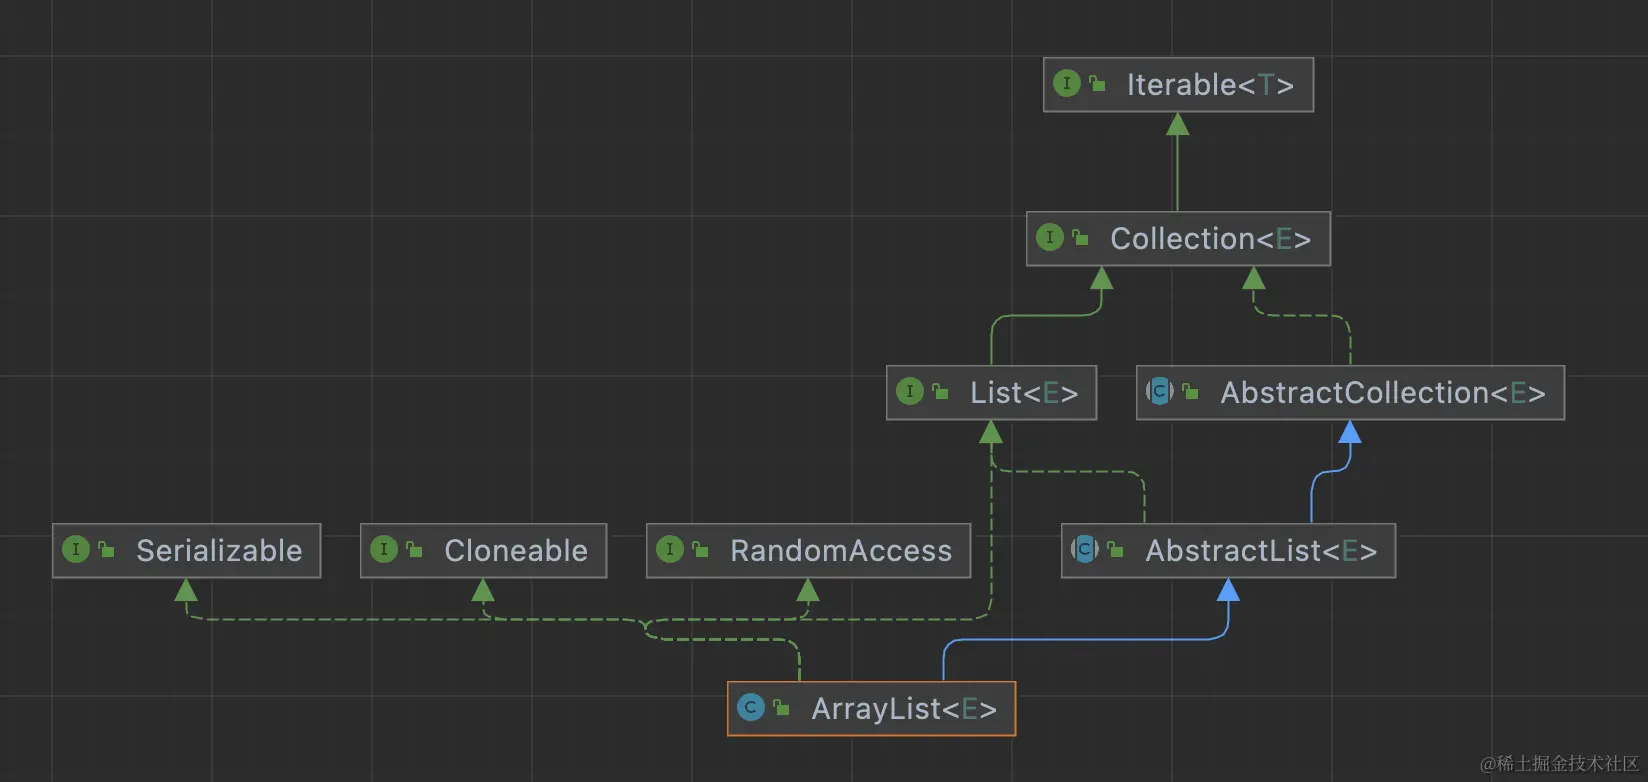Click the RandomAccess label text

point(841,551)
